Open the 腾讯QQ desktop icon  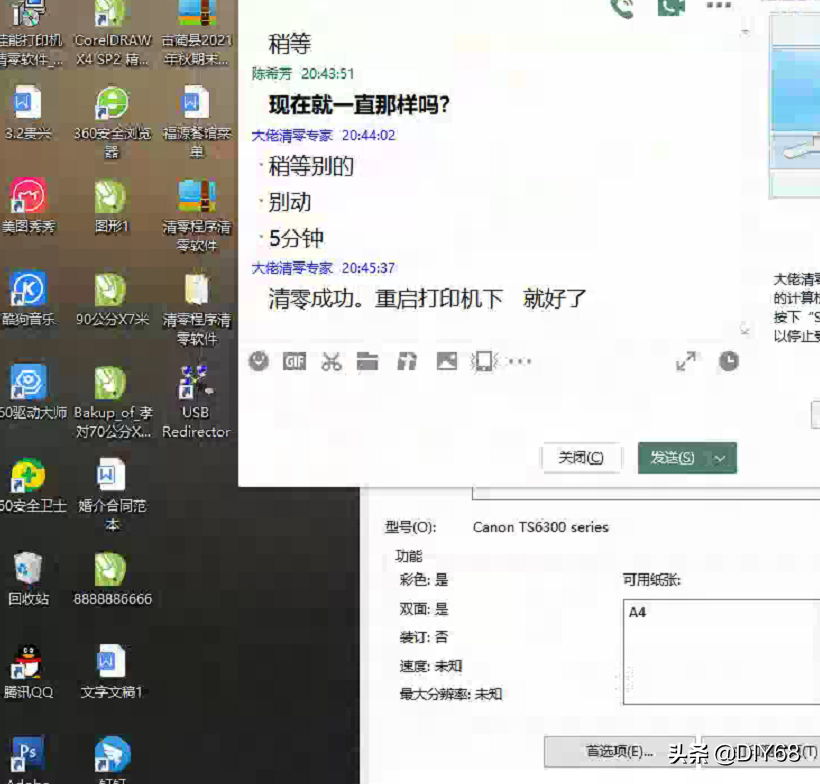[28, 672]
